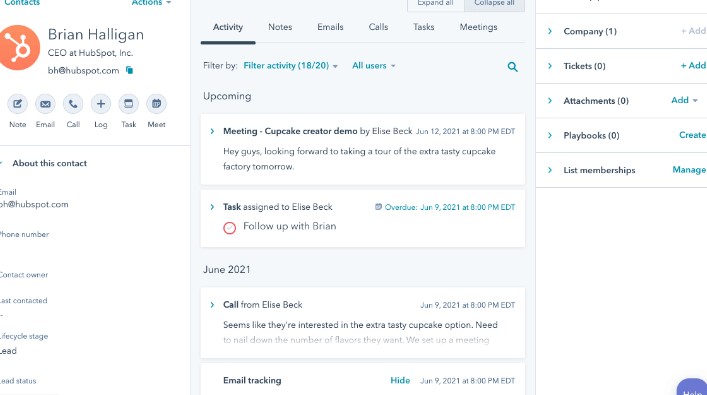The image size is (707, 395).
Task: Click Hide on Email tracking entry
Action: click(400, 381)
